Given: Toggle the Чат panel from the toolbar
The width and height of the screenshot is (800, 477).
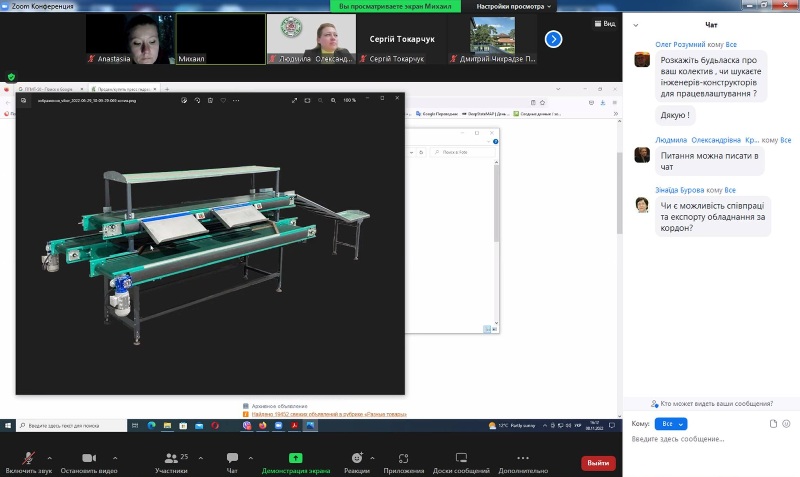Looking at the screenshot, I should [x=232, y=458].
